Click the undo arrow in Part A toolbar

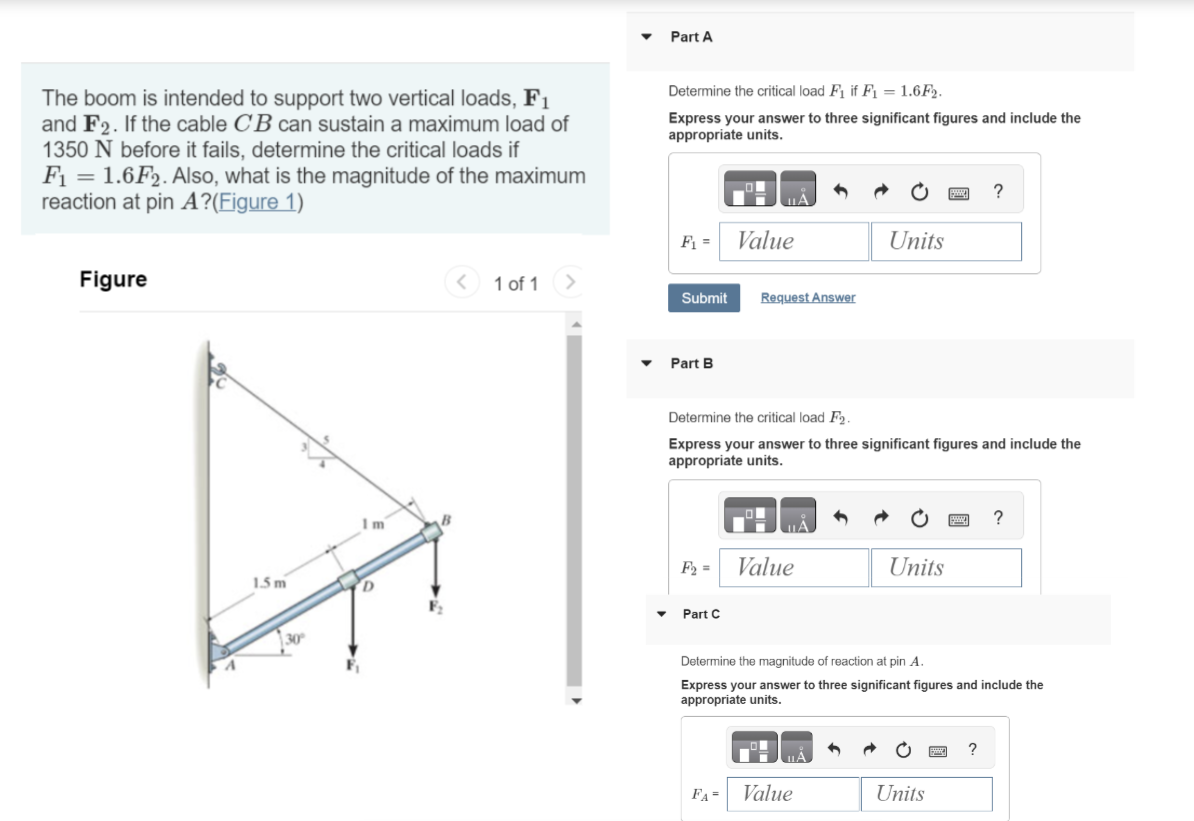point(840,189)
